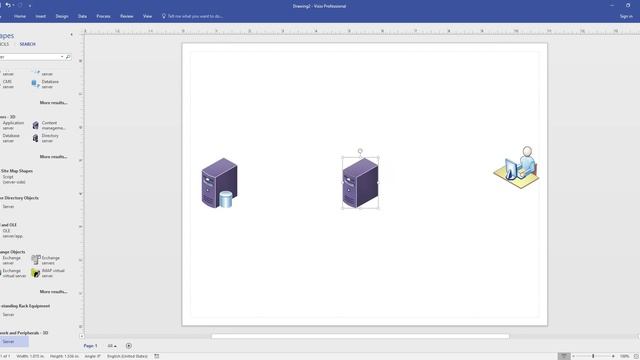Select the Exchange servers stencil icon
The width and height of the screenshot is (640, 360).
point(36,260)
